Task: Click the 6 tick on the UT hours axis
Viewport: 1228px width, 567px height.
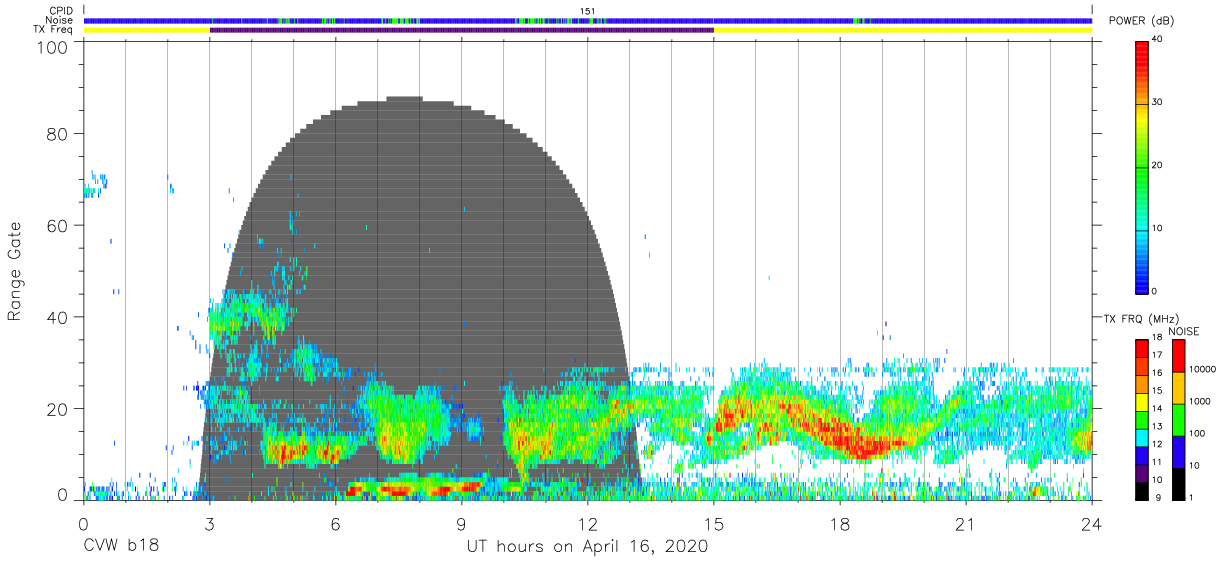Action: pos(335,524)
